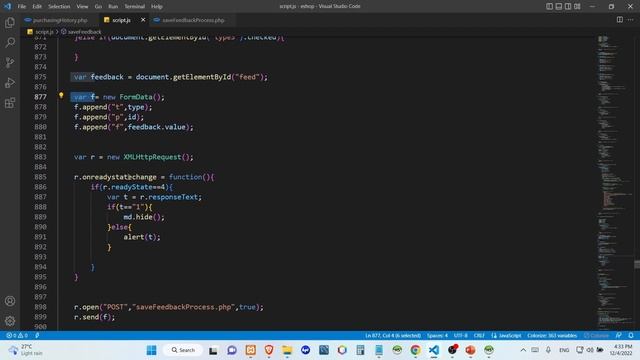Open the Task View taskbar icon
Image resolution: width=640 pixels, height=360 pixels.
[x=213, y=350]
